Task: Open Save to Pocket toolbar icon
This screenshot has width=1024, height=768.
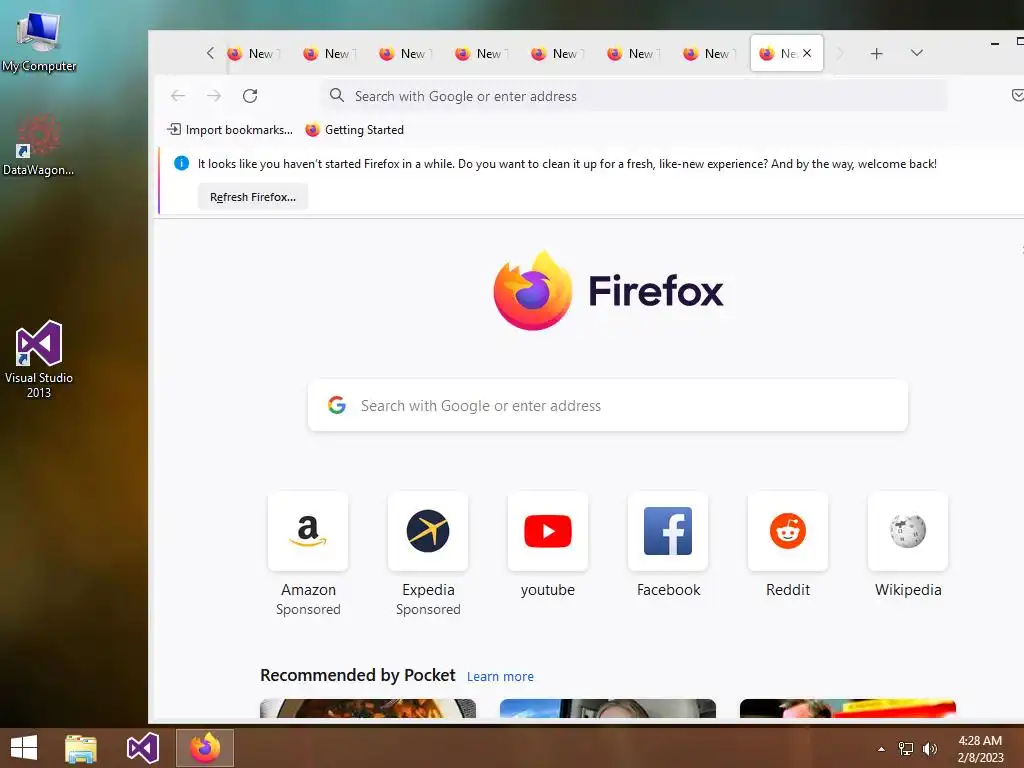Action: click(x=1017, y=96)
